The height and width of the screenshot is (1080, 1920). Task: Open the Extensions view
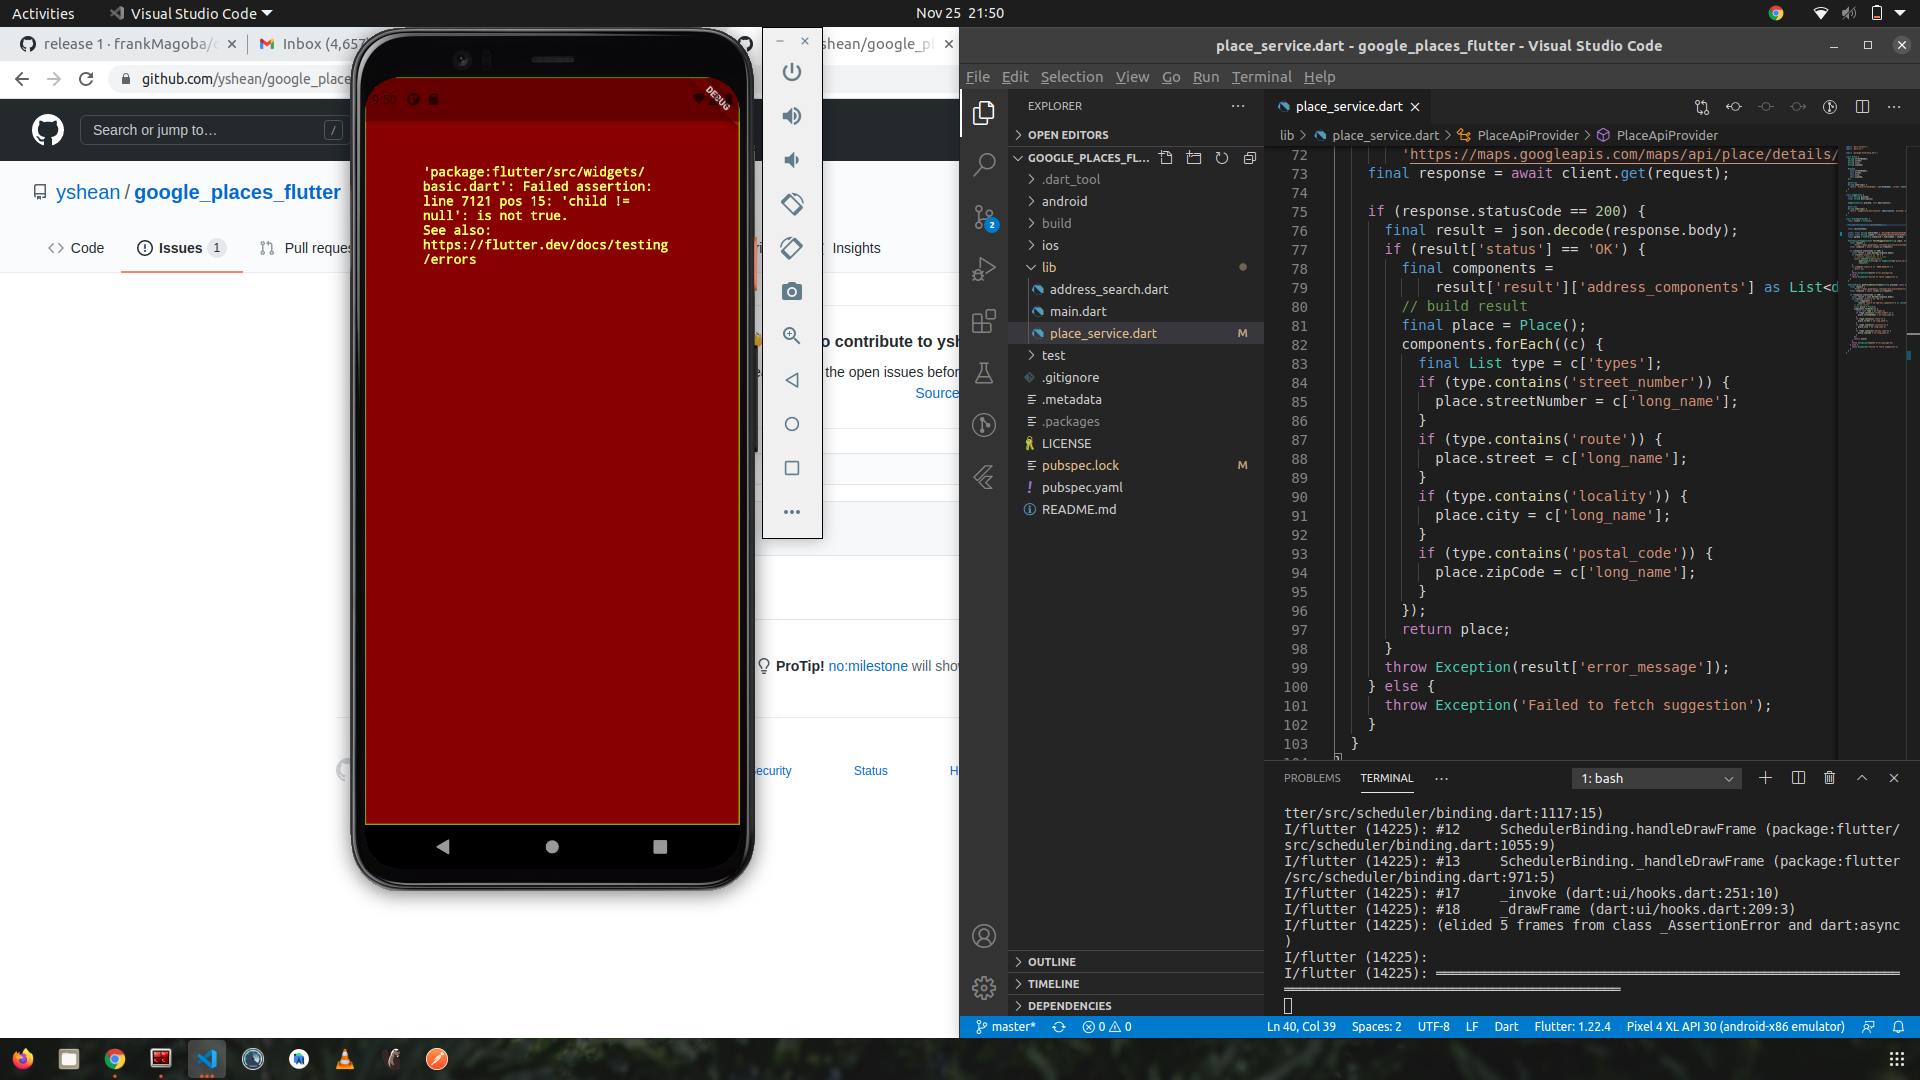coord(985,321)
